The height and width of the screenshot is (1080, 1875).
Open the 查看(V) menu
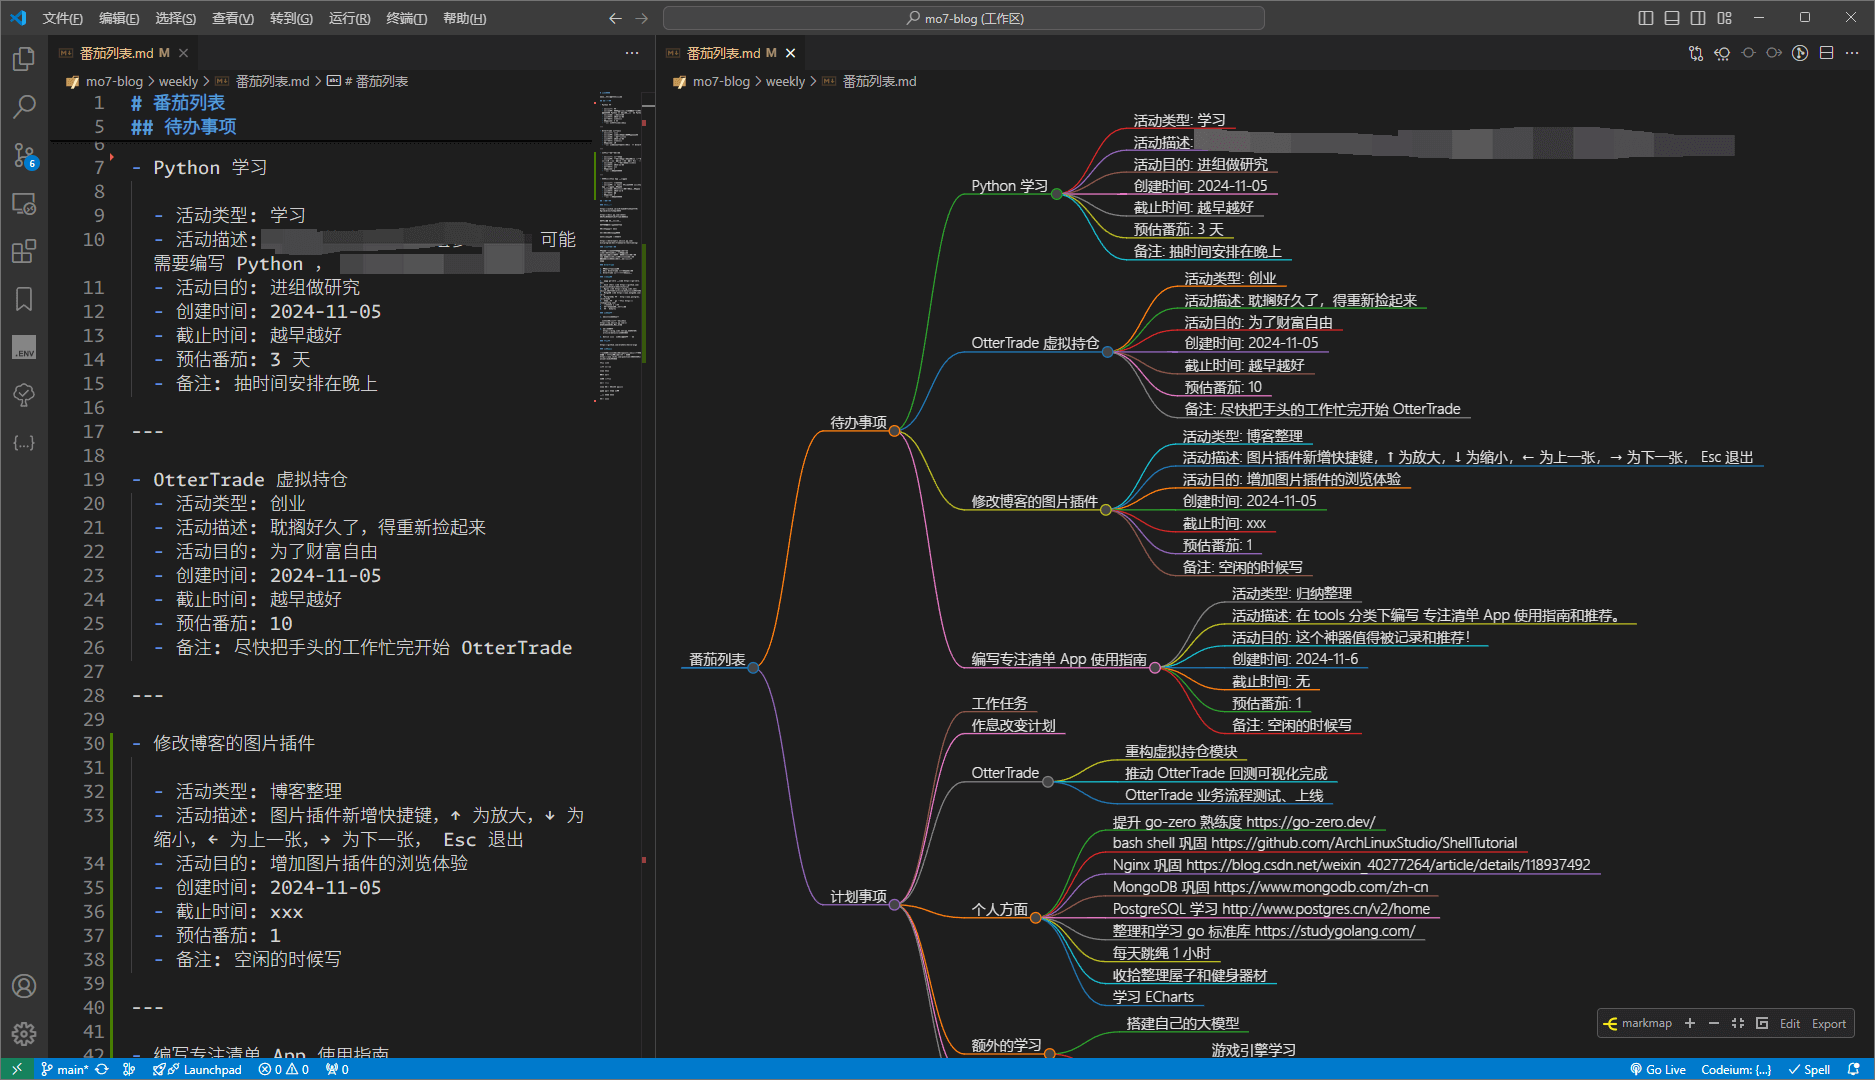pyautogui.click(x=233, y=18)
